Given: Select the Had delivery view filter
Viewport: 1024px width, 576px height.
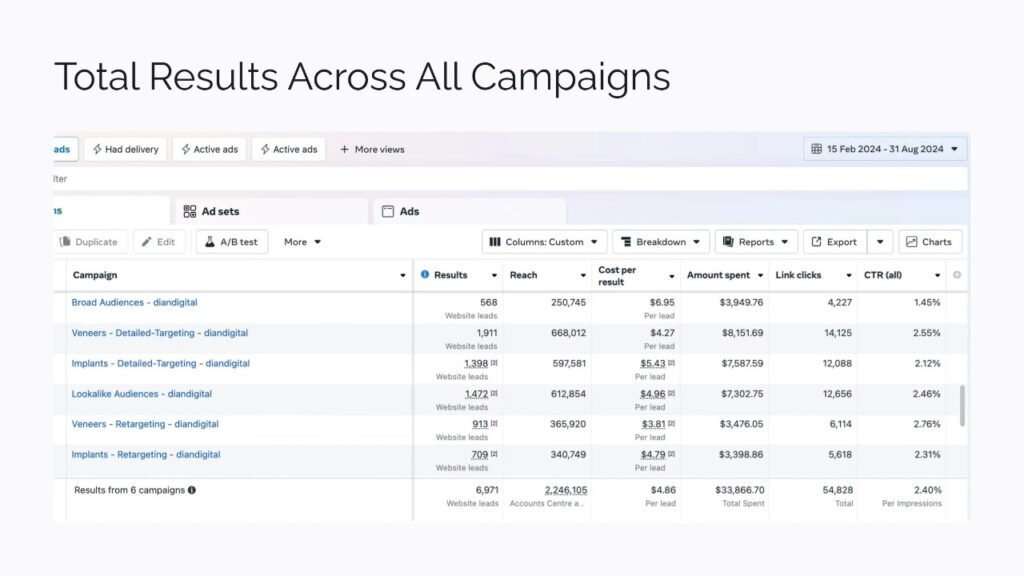Looking at the screenshot, I should [x=125, y=149].
